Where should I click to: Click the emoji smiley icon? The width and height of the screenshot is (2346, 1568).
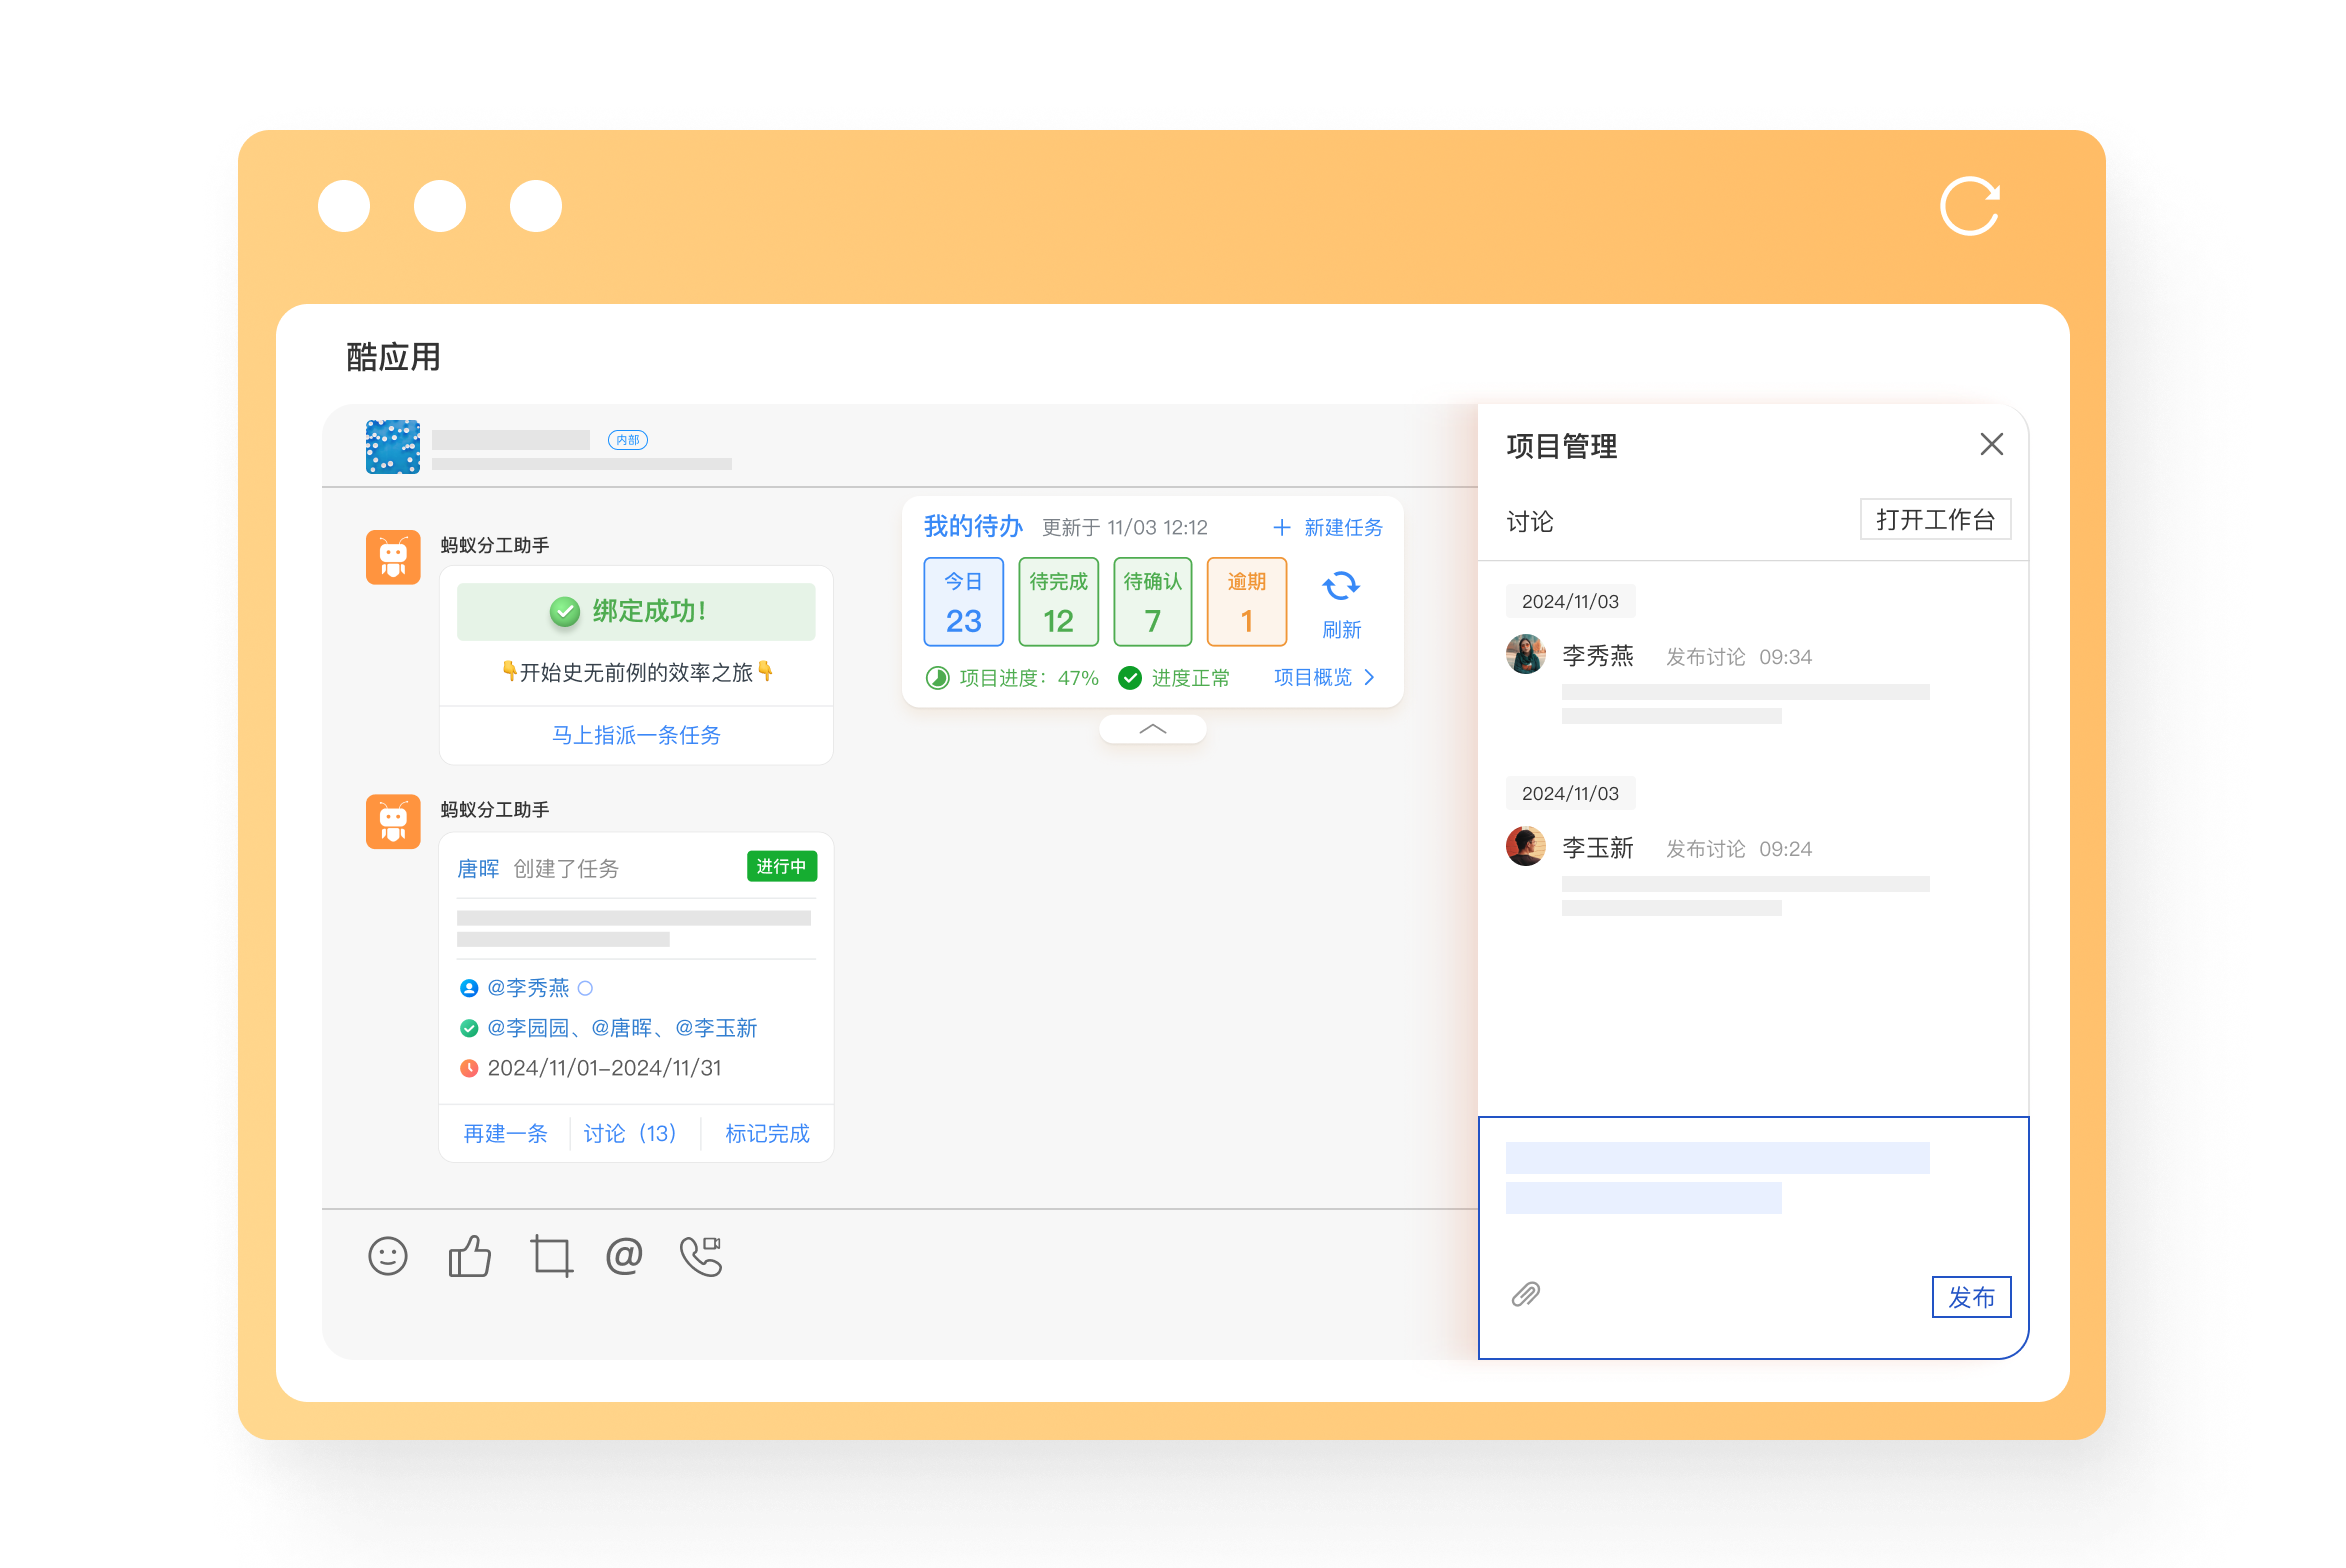pyautogui.click(x=388, y=1256)
